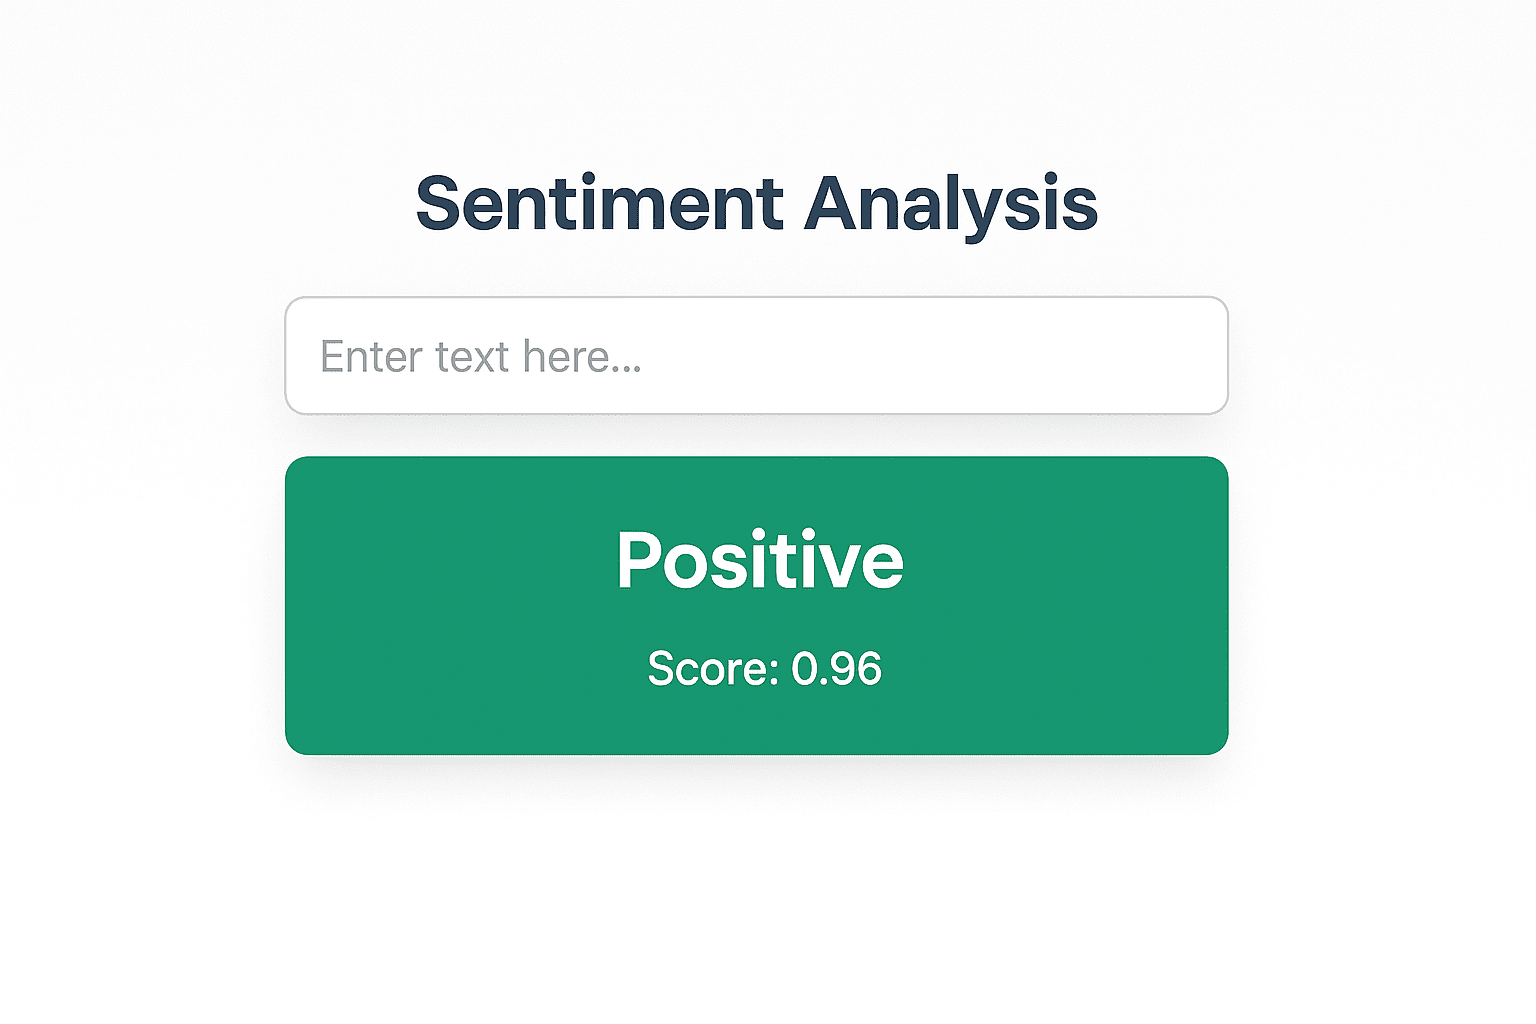
Task: Click the number 0.96 in the score
Action: point(838,668)
